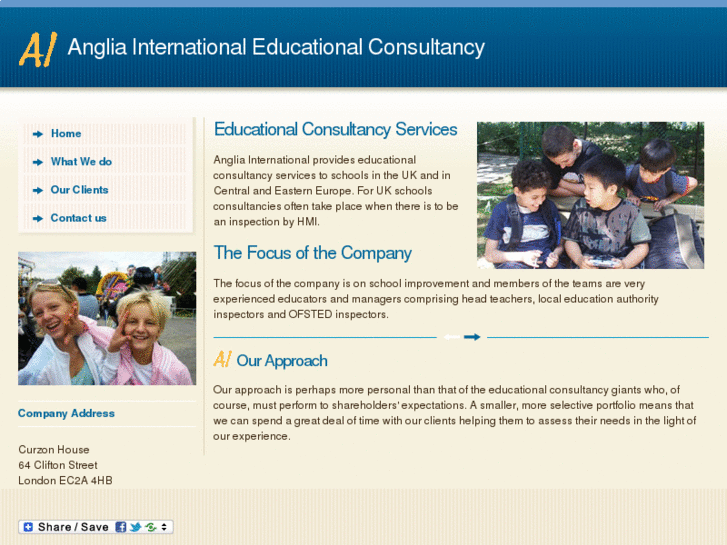Click the Anglia International Educational Consultancy title

(276, 47)
